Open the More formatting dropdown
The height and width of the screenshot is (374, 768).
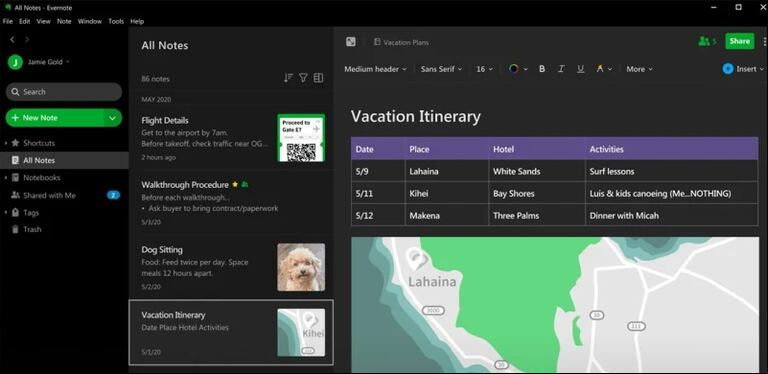(x=639, y=69)
